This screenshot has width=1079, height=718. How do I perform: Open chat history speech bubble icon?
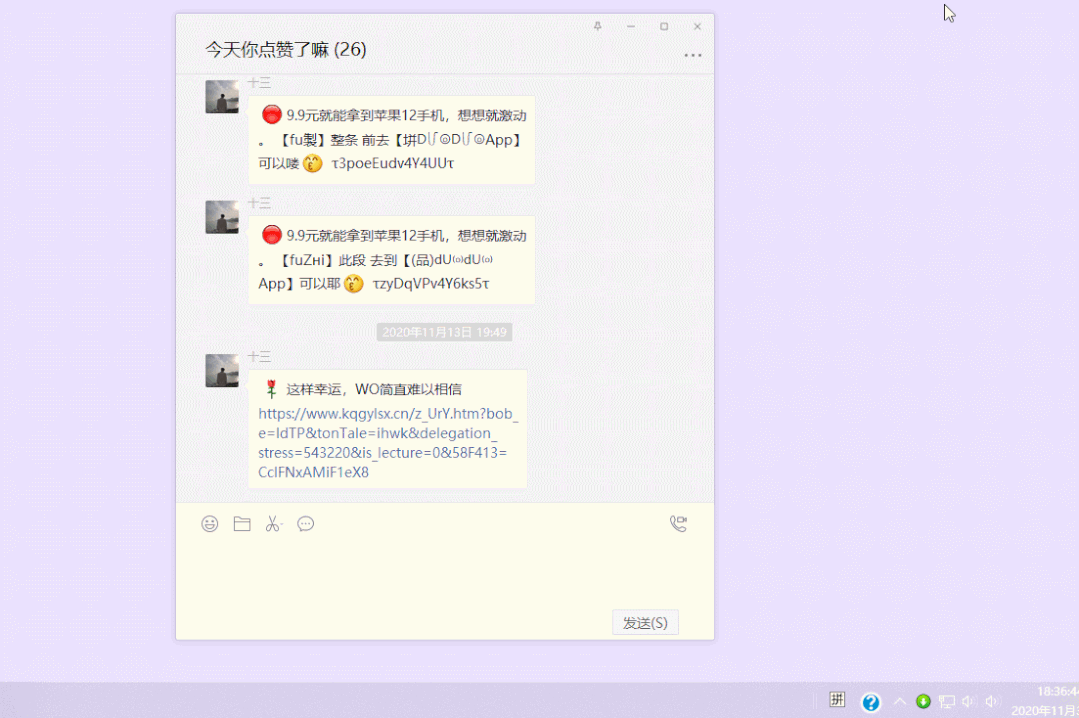point(306,524)
